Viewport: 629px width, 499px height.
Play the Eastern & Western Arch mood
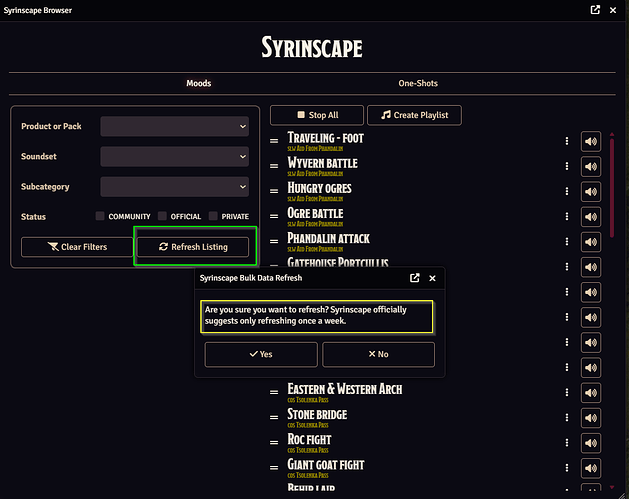point(591,393)
